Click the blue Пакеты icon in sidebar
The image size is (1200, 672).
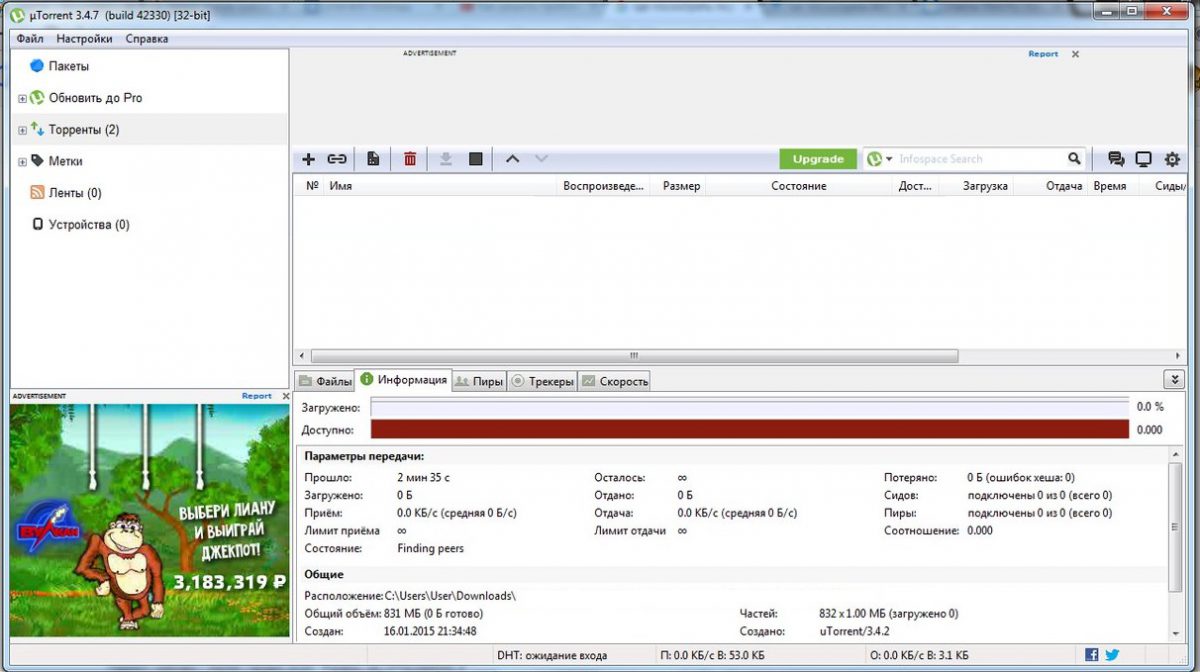pos(37,66)
